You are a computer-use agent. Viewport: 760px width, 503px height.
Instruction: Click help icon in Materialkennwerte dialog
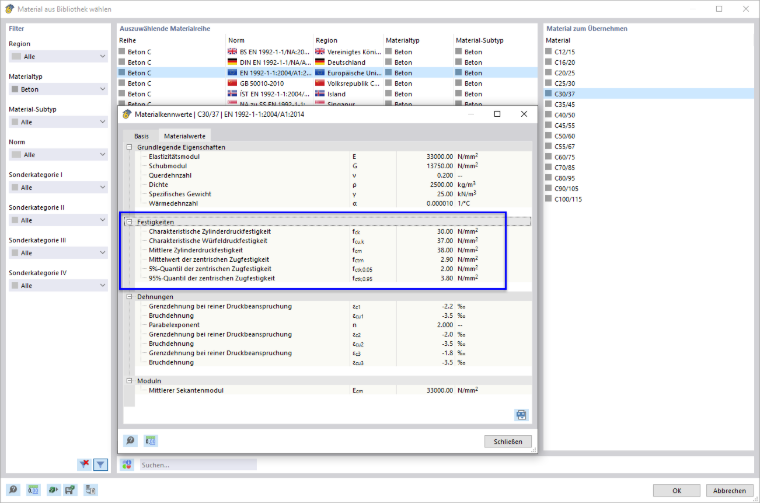[130, 440]
